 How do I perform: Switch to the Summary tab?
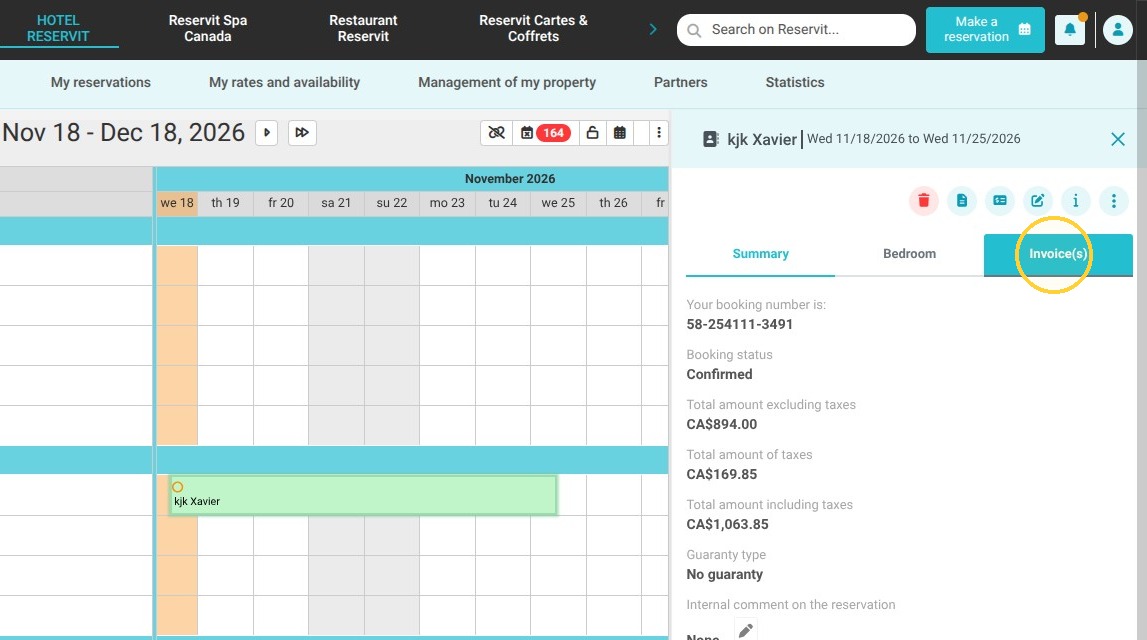coord(761,254)
